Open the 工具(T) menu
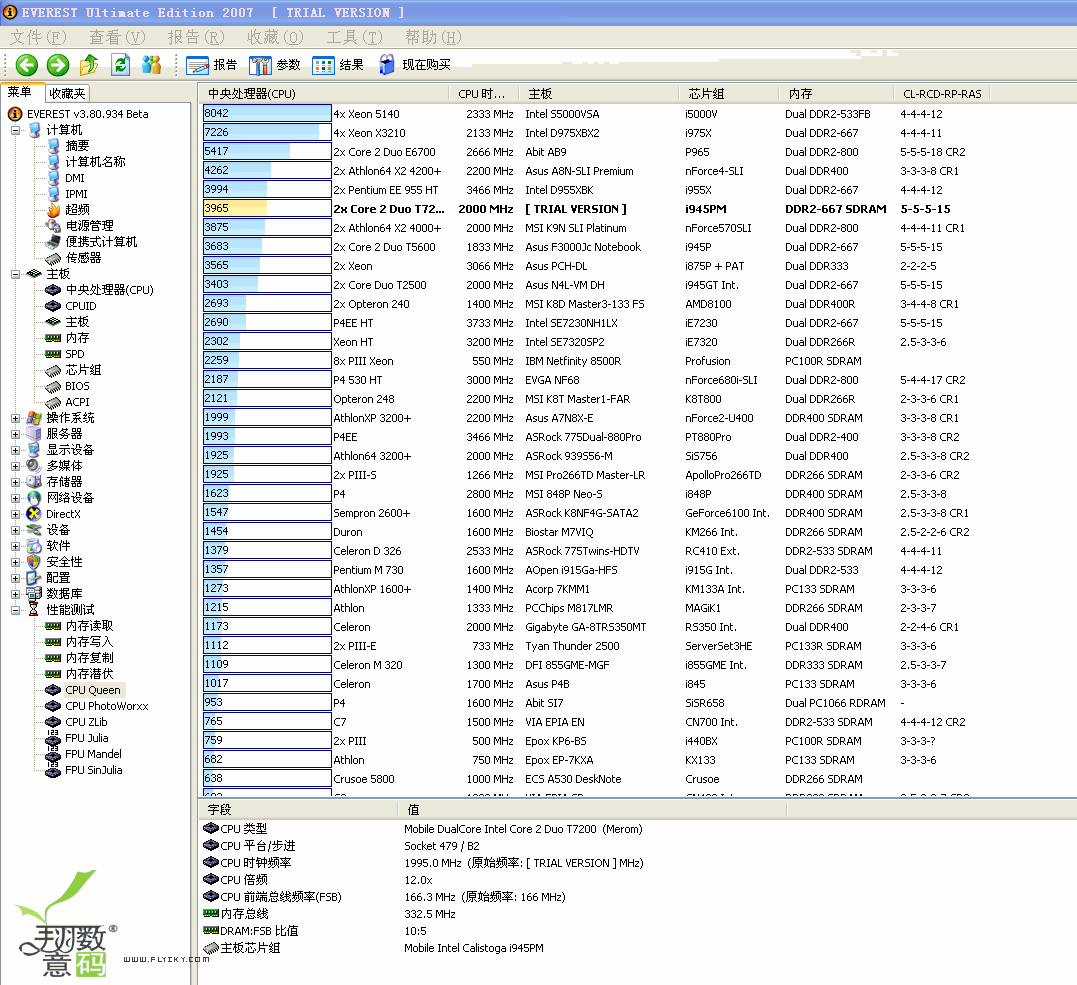 point(354,37)
